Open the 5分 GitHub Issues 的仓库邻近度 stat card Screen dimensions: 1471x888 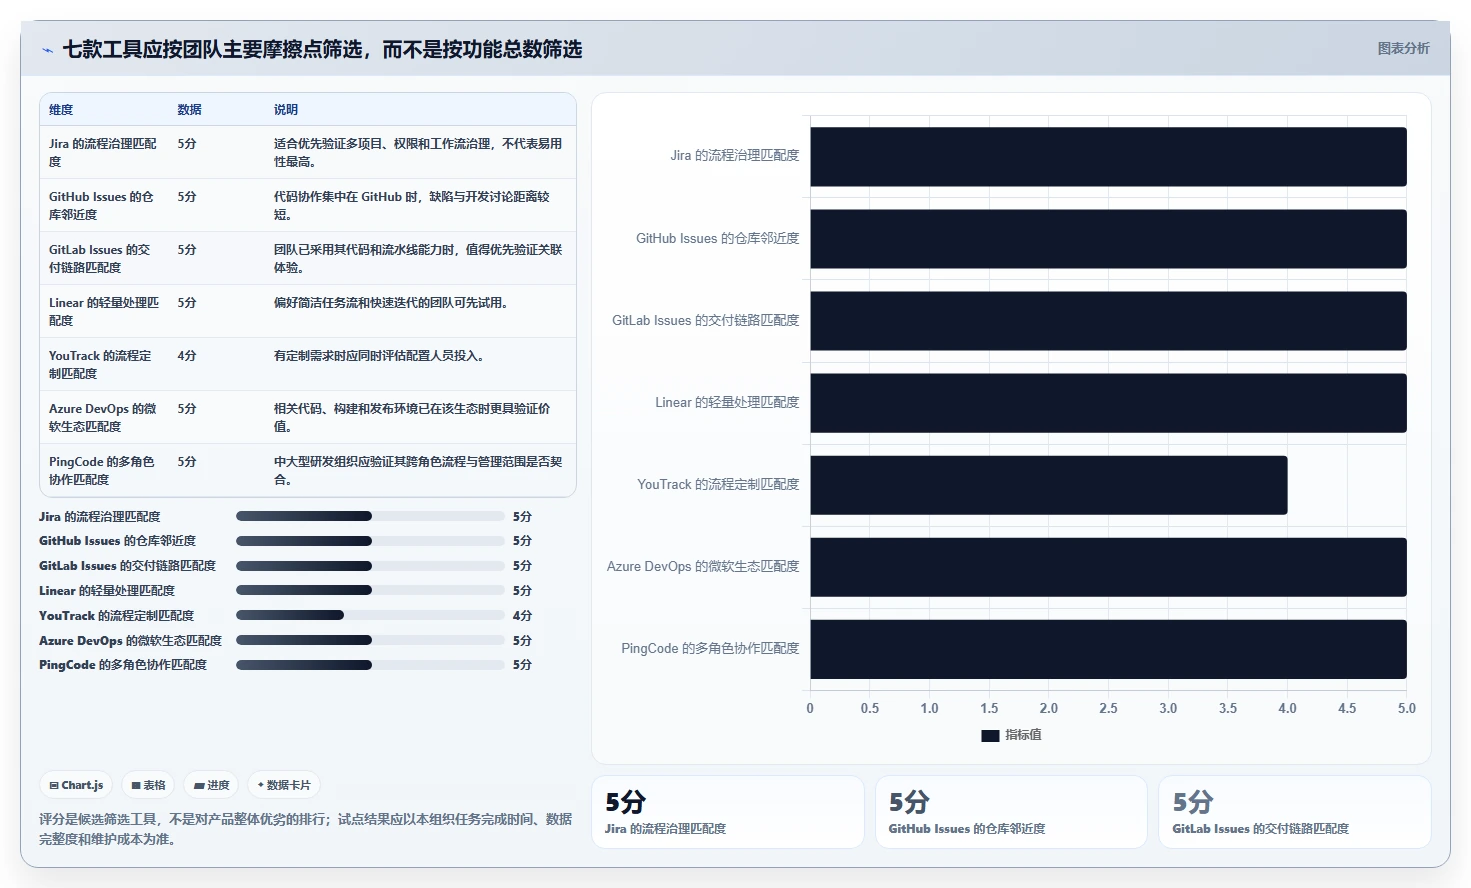[1011, 812]
